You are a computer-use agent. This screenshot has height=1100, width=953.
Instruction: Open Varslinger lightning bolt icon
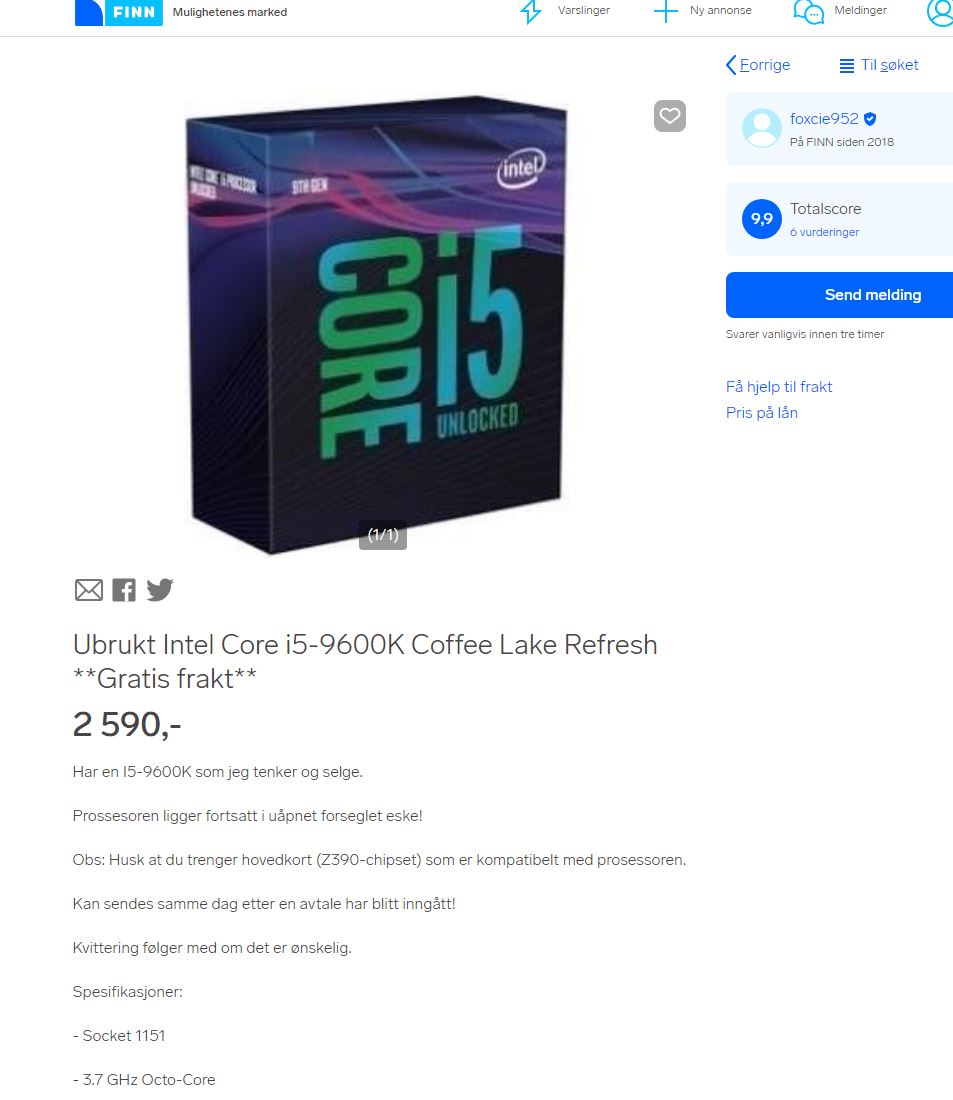531,11
